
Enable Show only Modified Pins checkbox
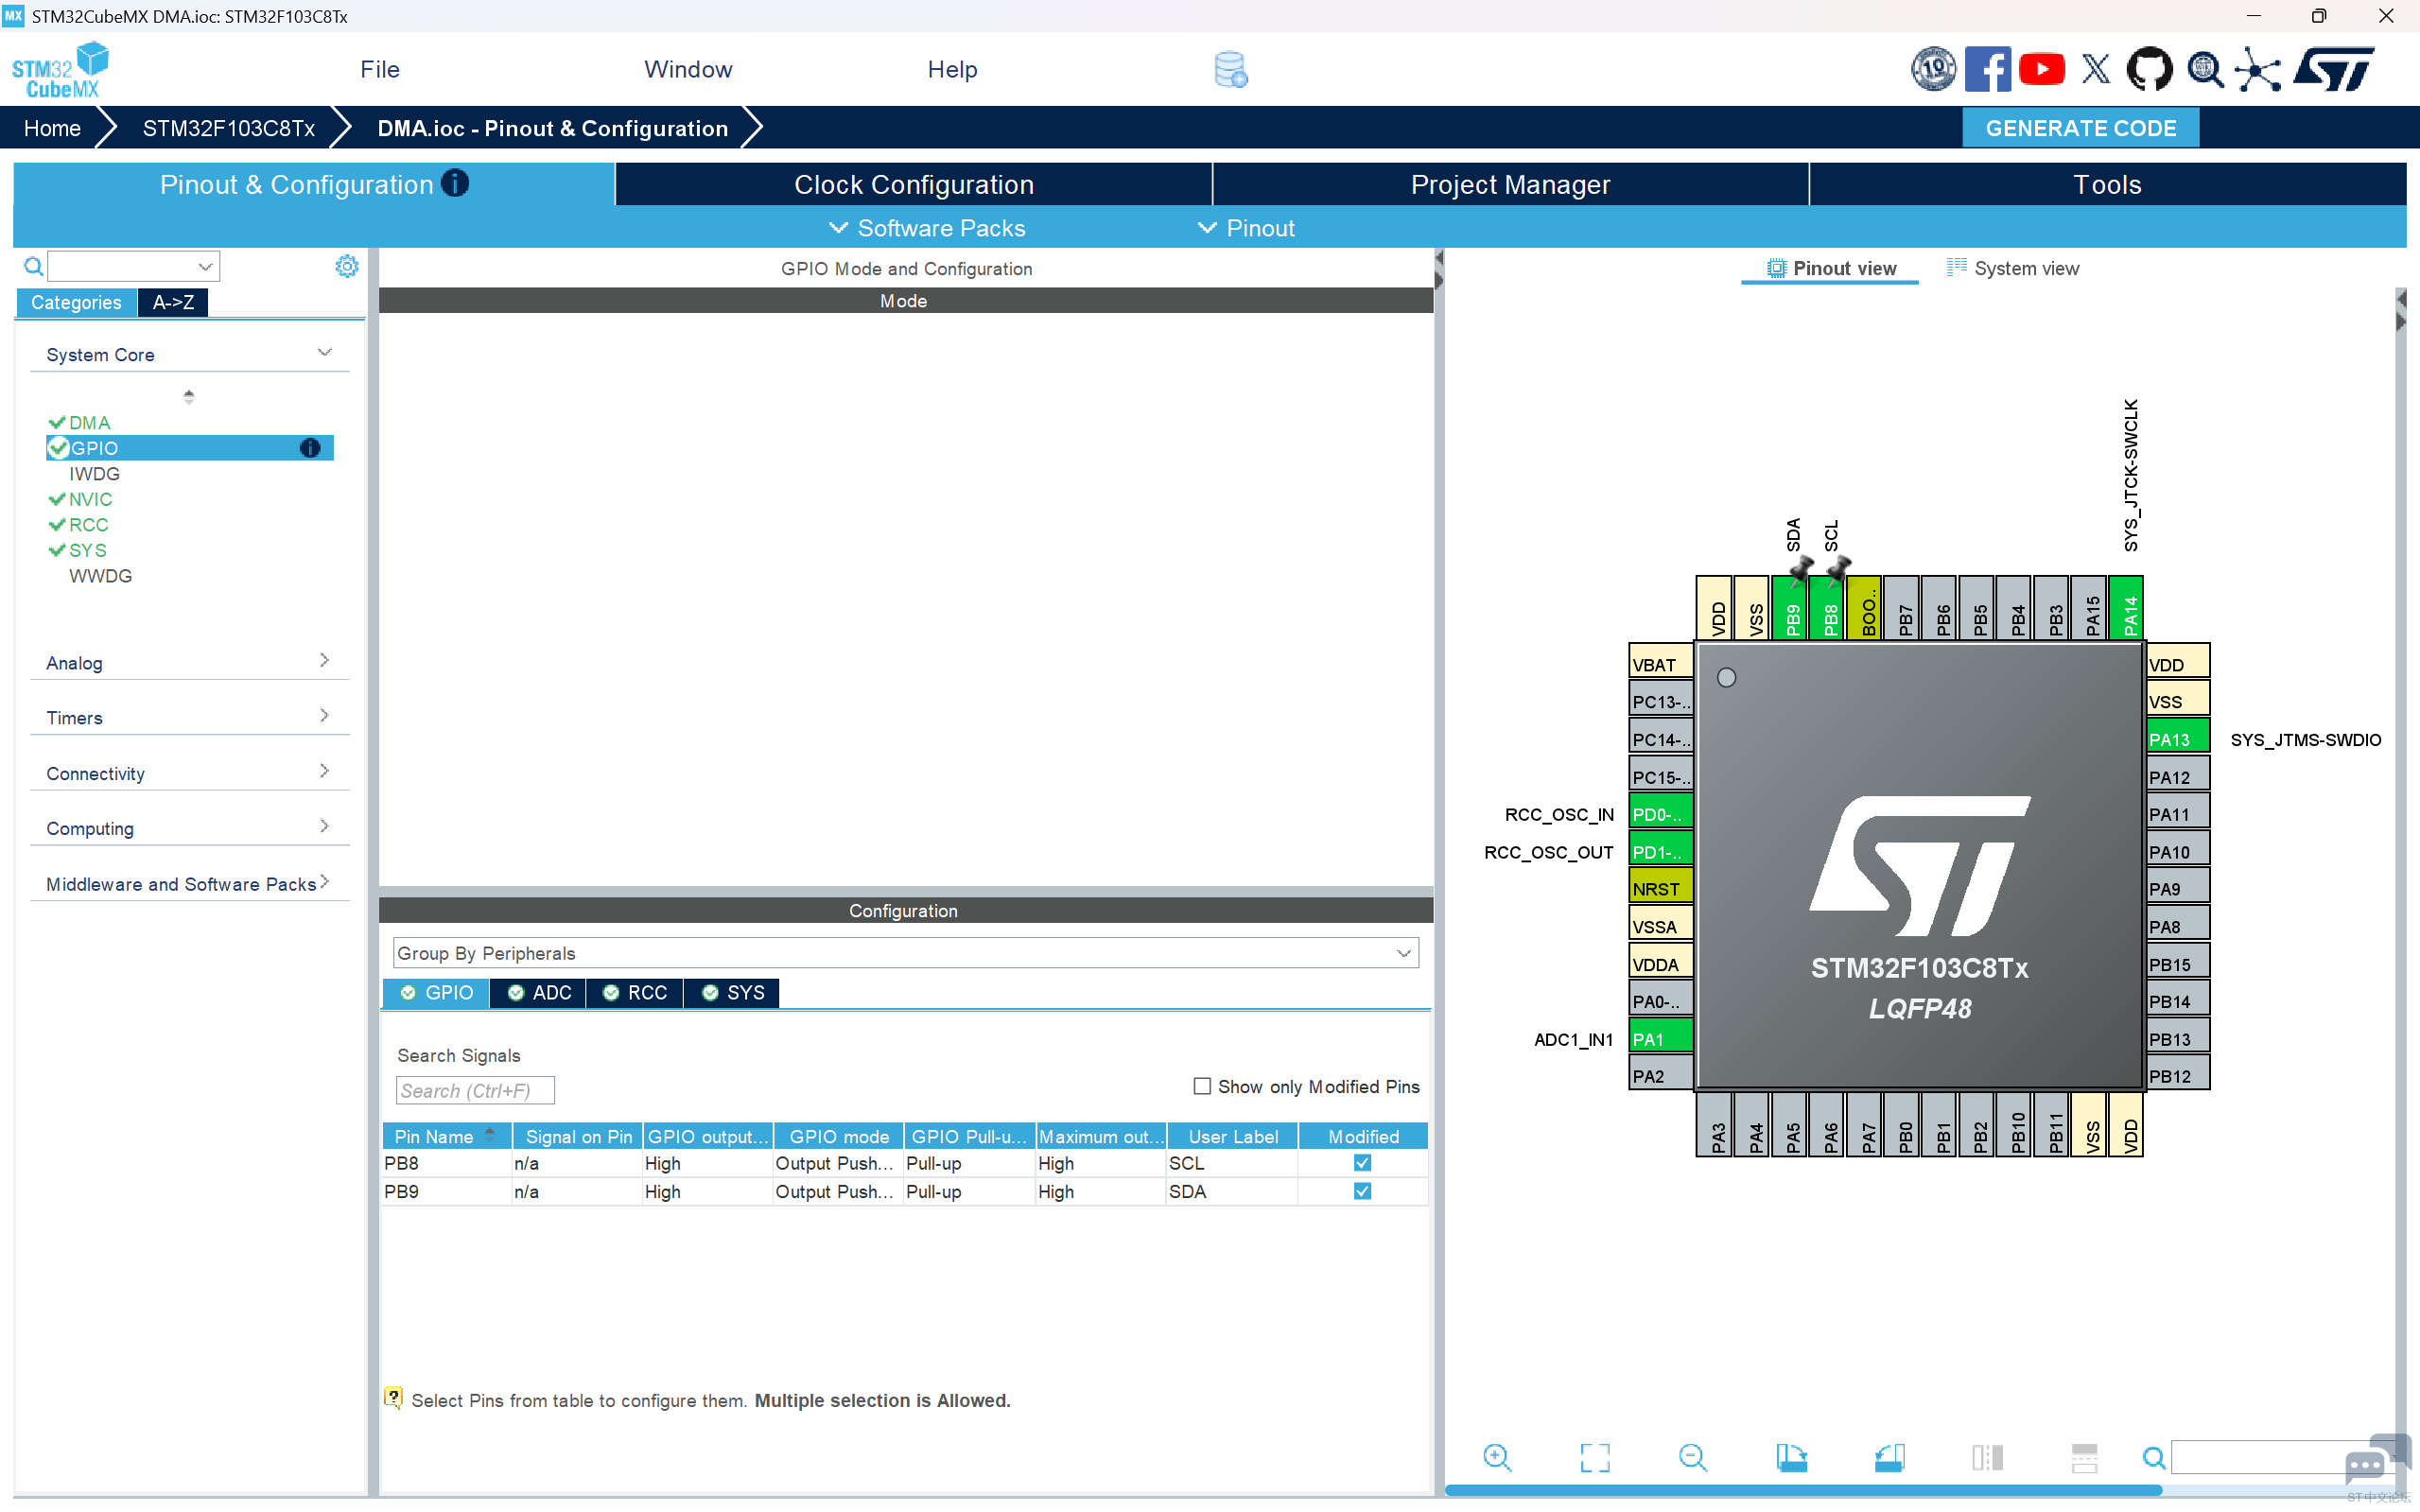point(1202,1086)
